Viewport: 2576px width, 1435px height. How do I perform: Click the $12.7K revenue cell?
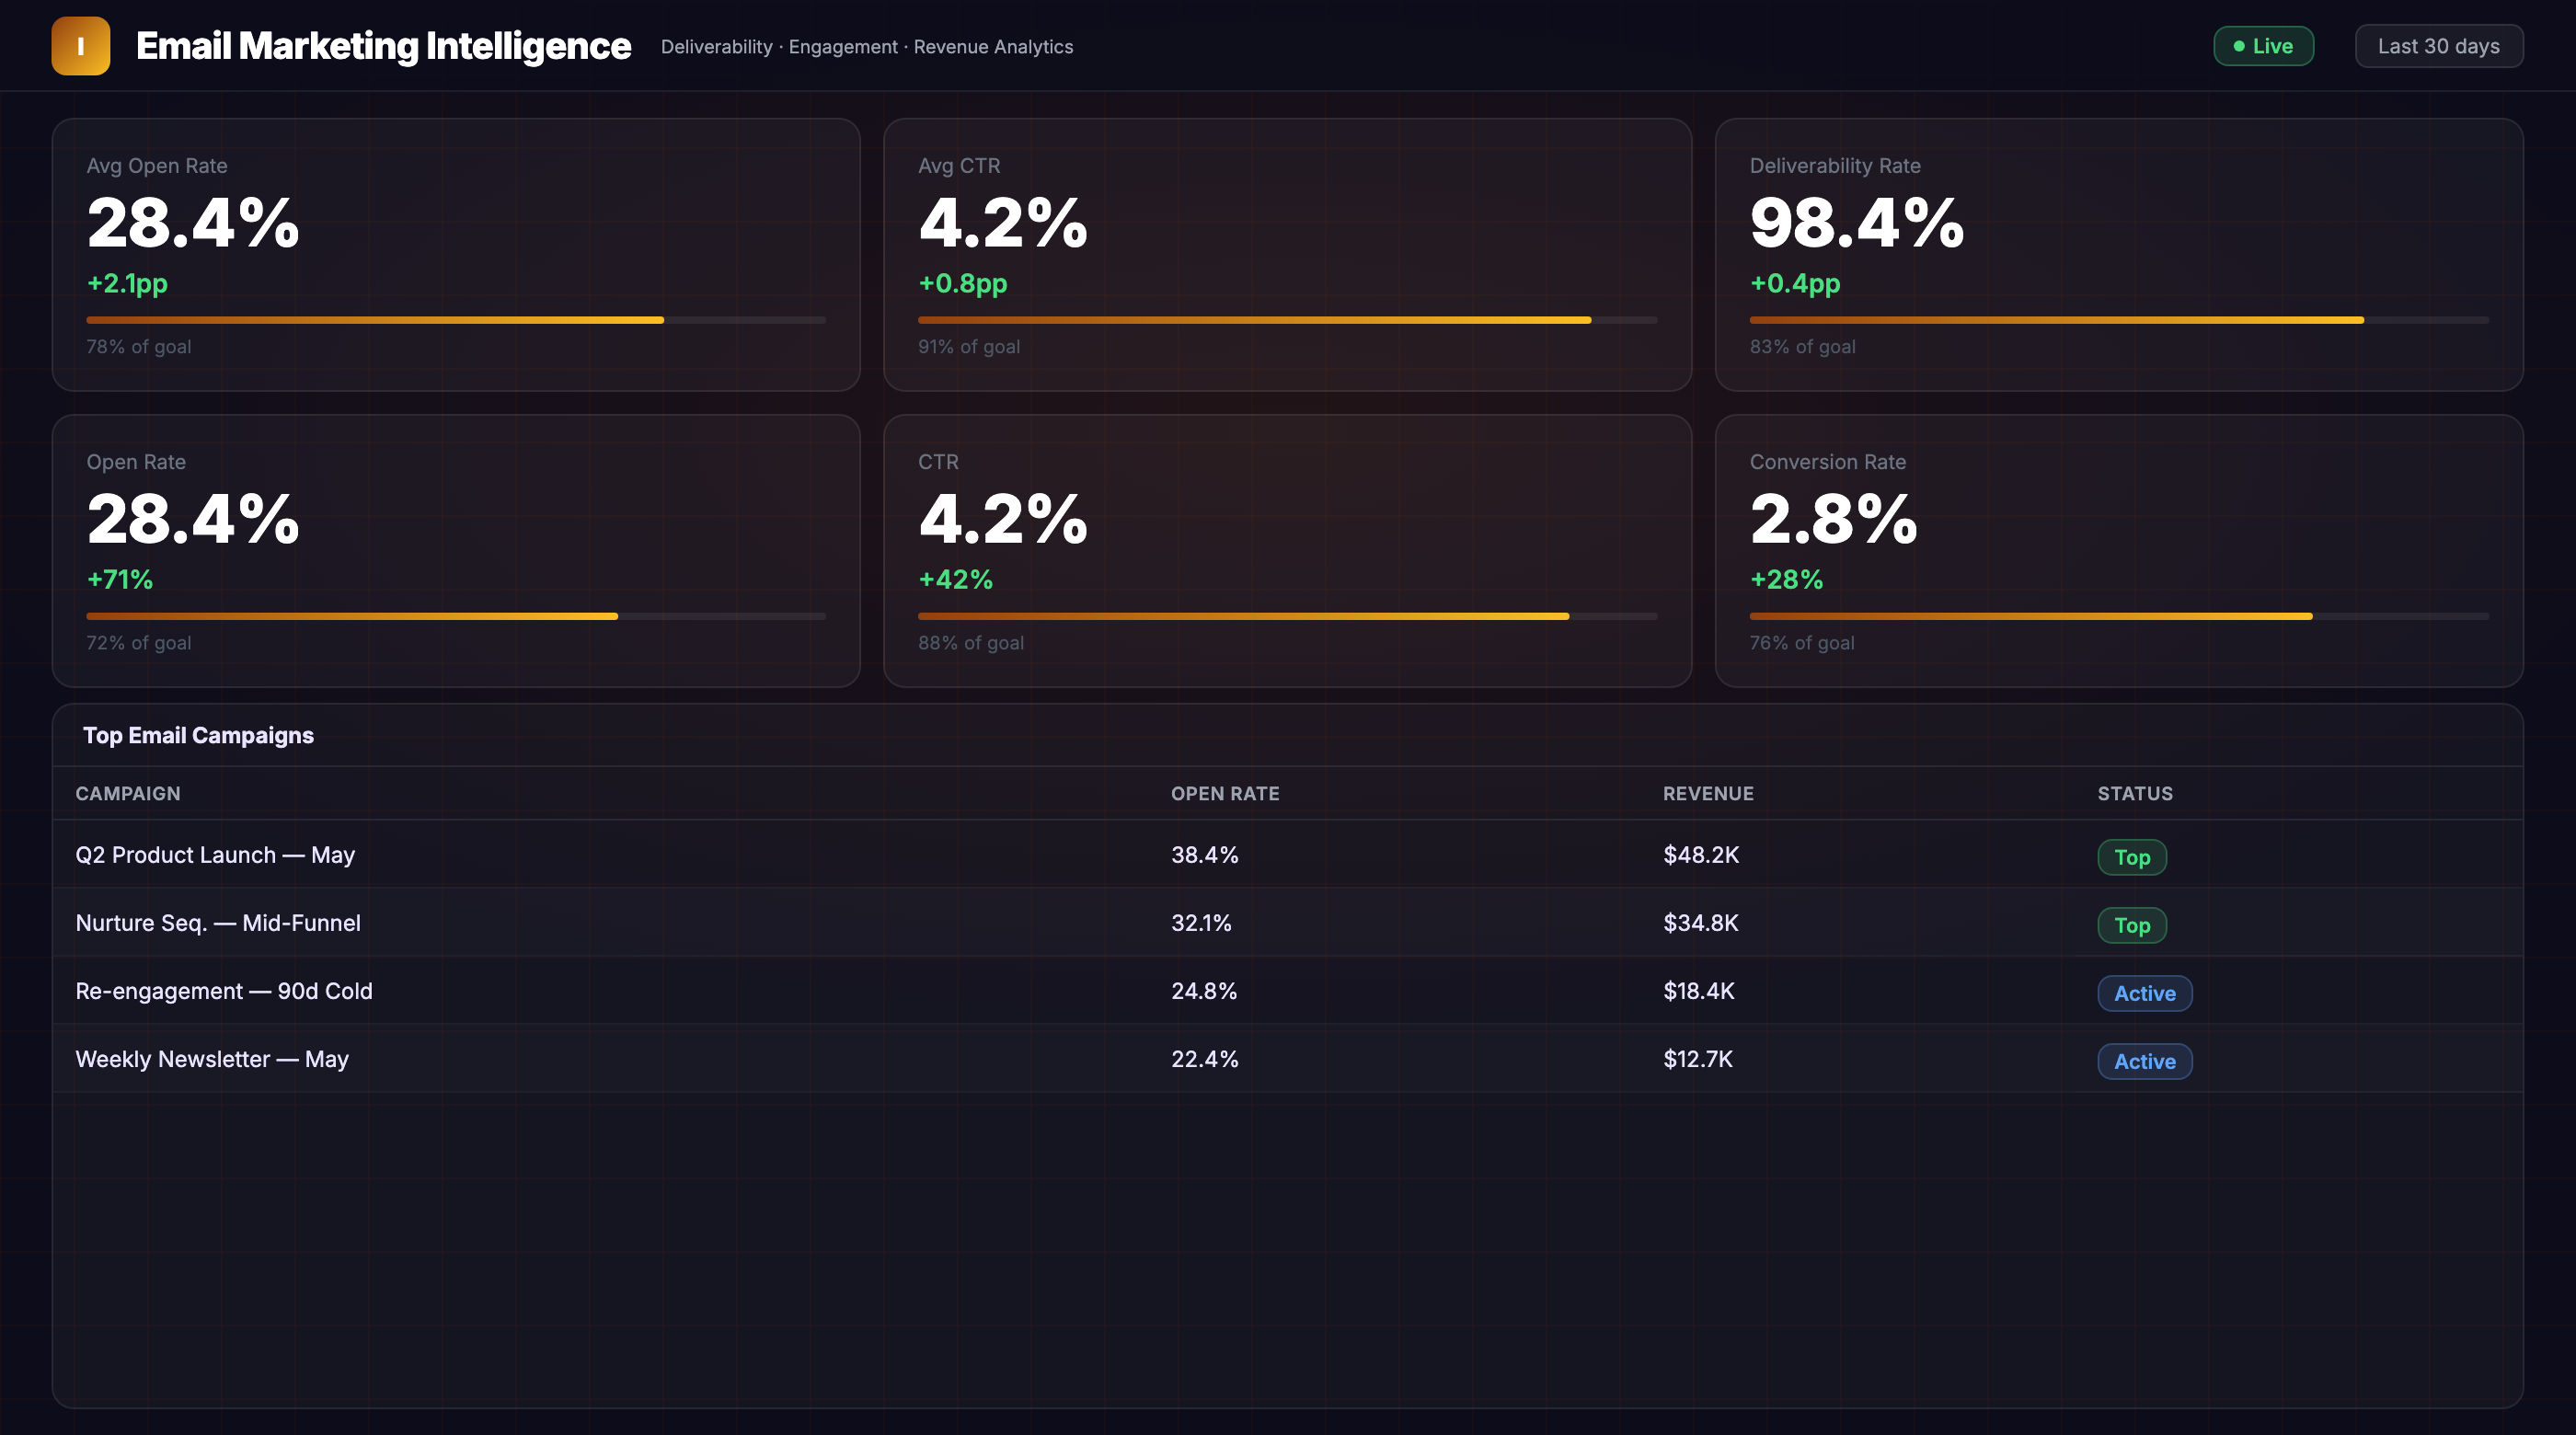click(1698, 1059)
